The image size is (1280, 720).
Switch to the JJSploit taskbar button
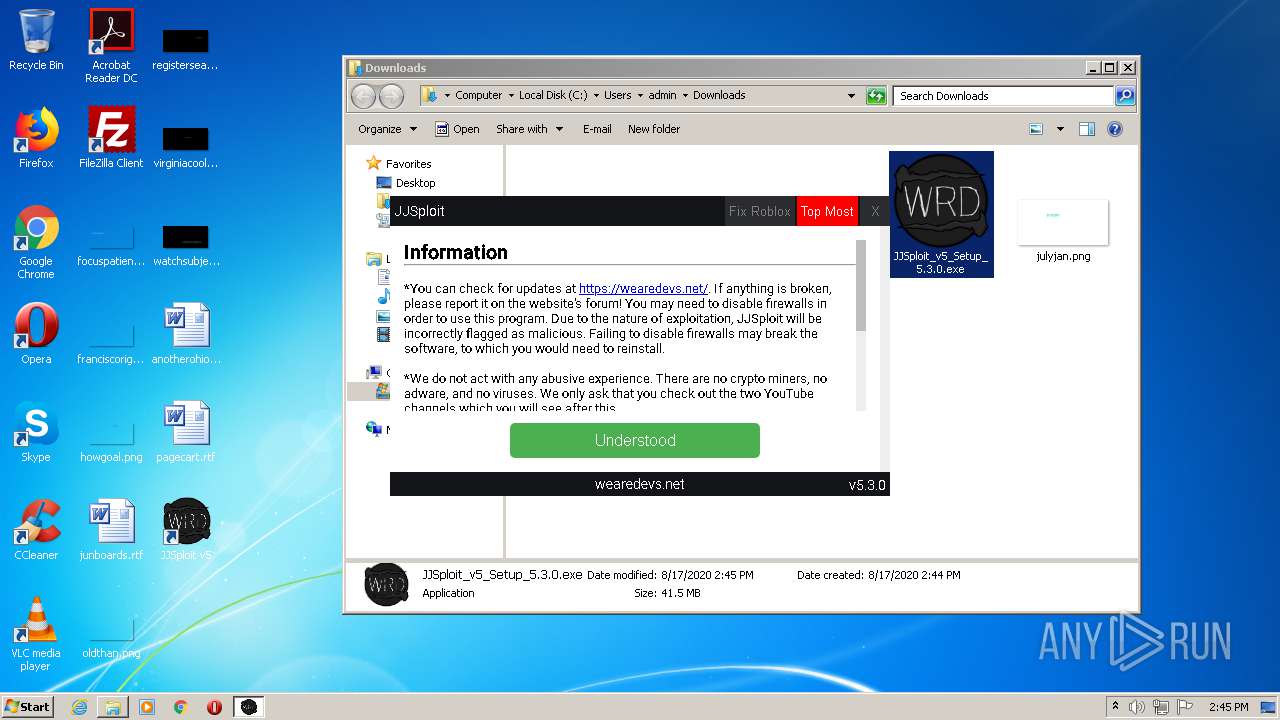(249, 707)
